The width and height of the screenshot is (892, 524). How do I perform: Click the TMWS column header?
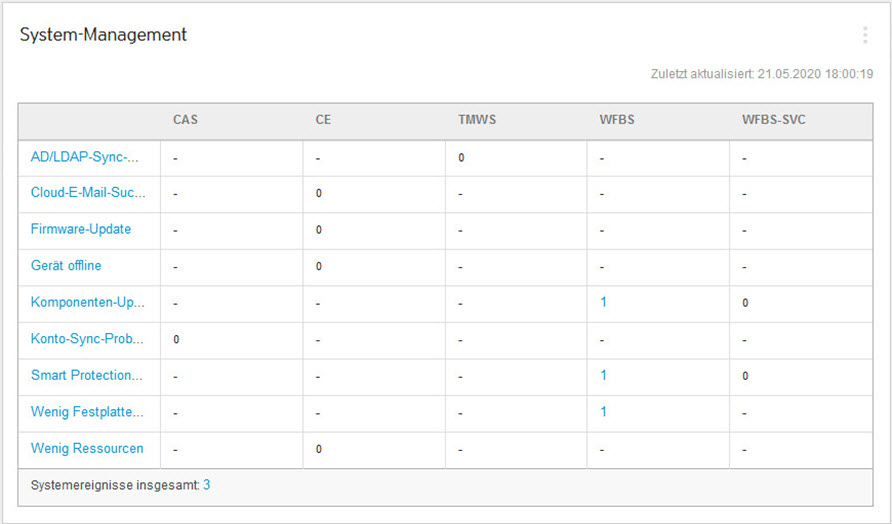click(477, 120)
